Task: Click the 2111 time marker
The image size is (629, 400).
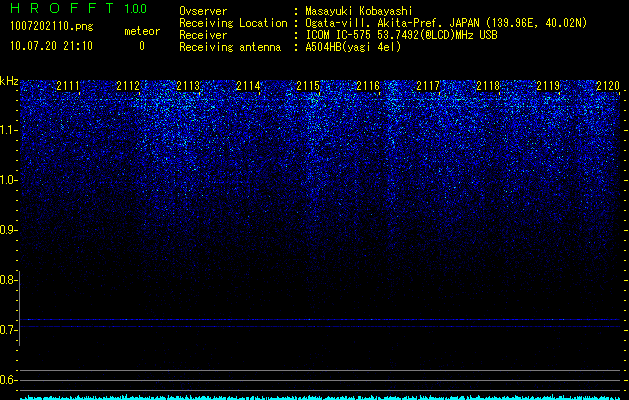Action: (x=68, y=86)
